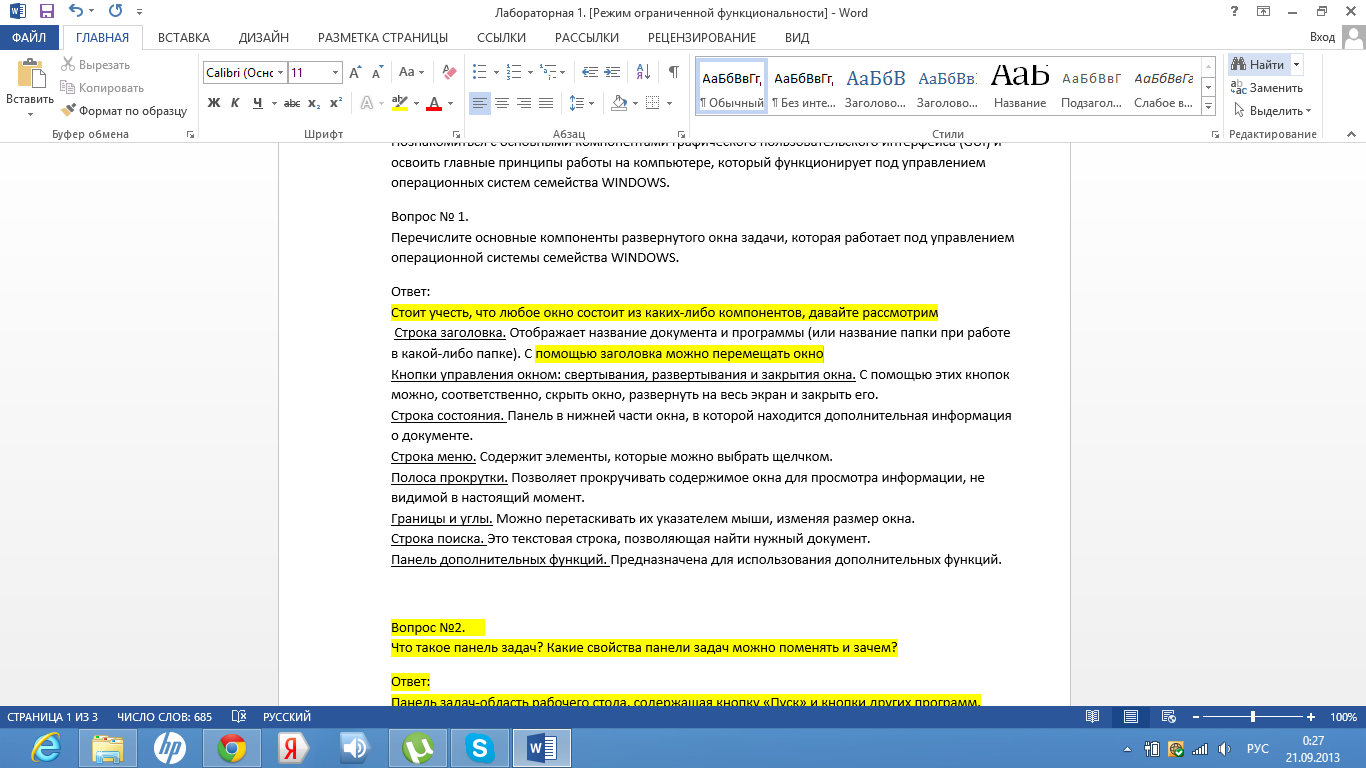The width and height of the screenshot is (1366, 768).
Task: Click the Вход sign-in link
Action: tap(1322, 38)
